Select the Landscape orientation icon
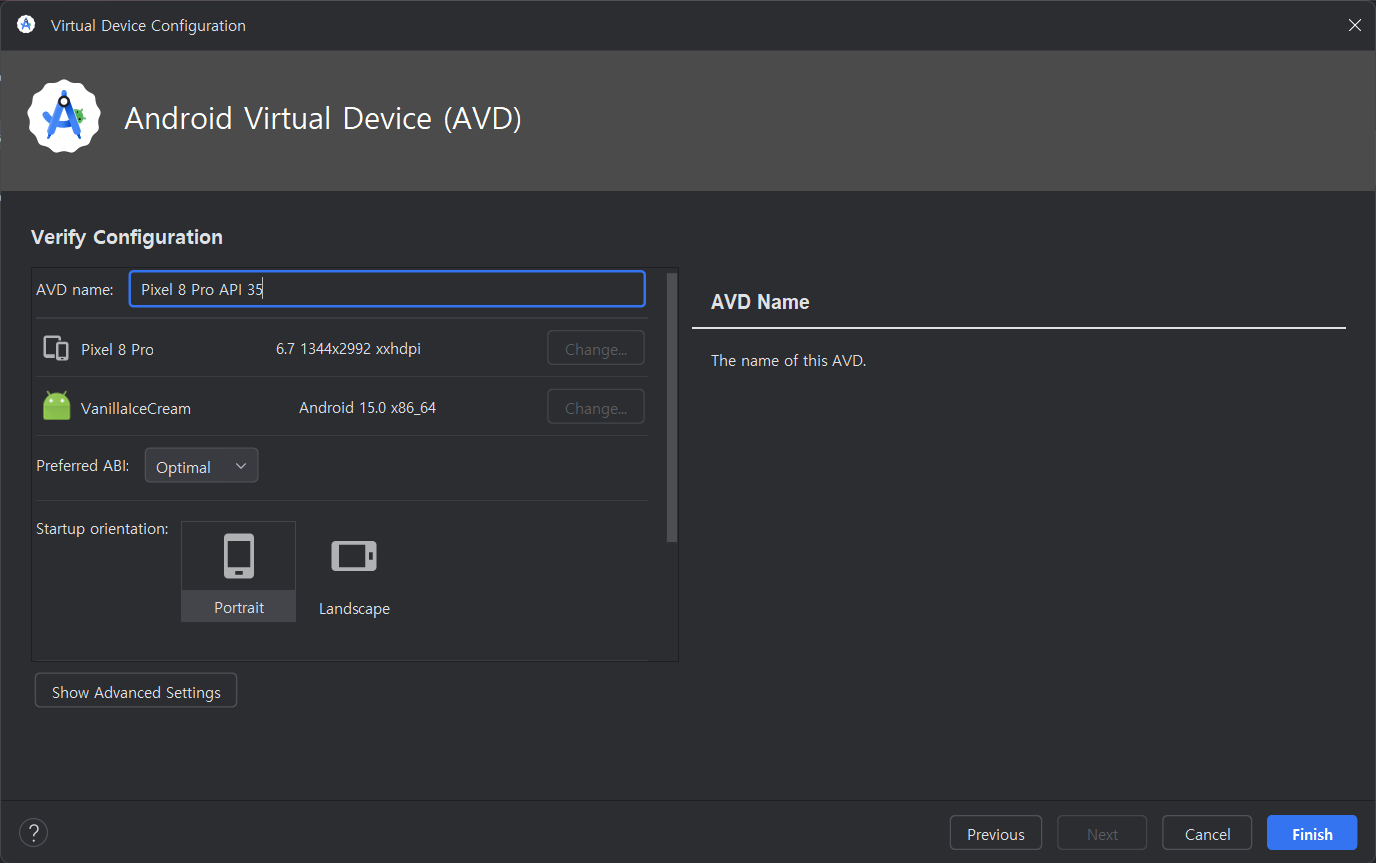This screenshot has width=1376, height=863. click(354, 556)
